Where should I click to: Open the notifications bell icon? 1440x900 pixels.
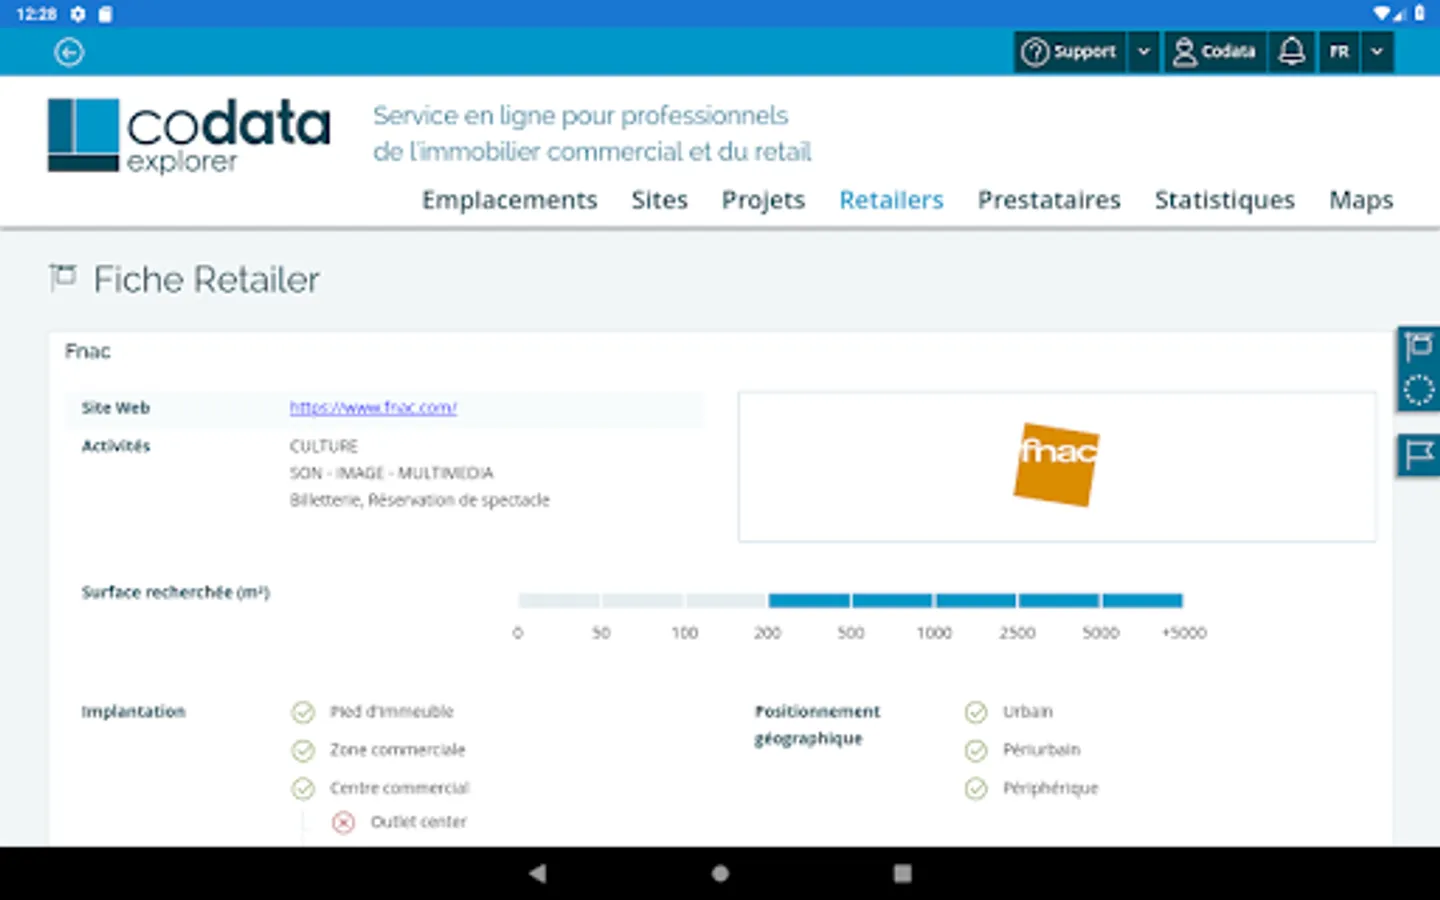click(1292, 52)
